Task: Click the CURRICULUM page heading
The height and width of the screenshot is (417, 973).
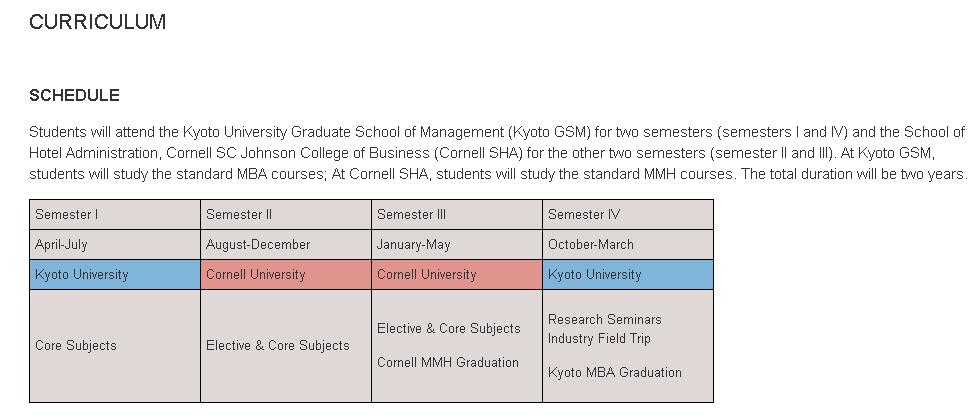Action: pos(97,22)
